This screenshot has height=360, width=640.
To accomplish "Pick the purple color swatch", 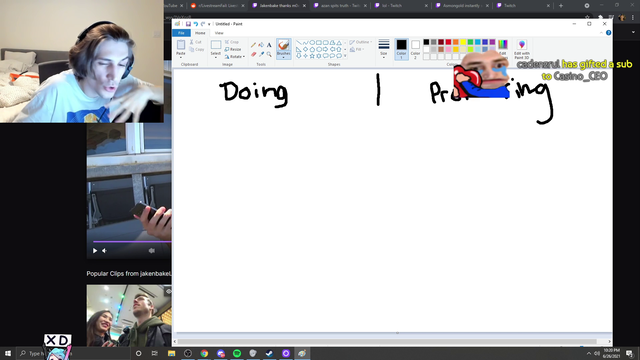I will 492,42.
